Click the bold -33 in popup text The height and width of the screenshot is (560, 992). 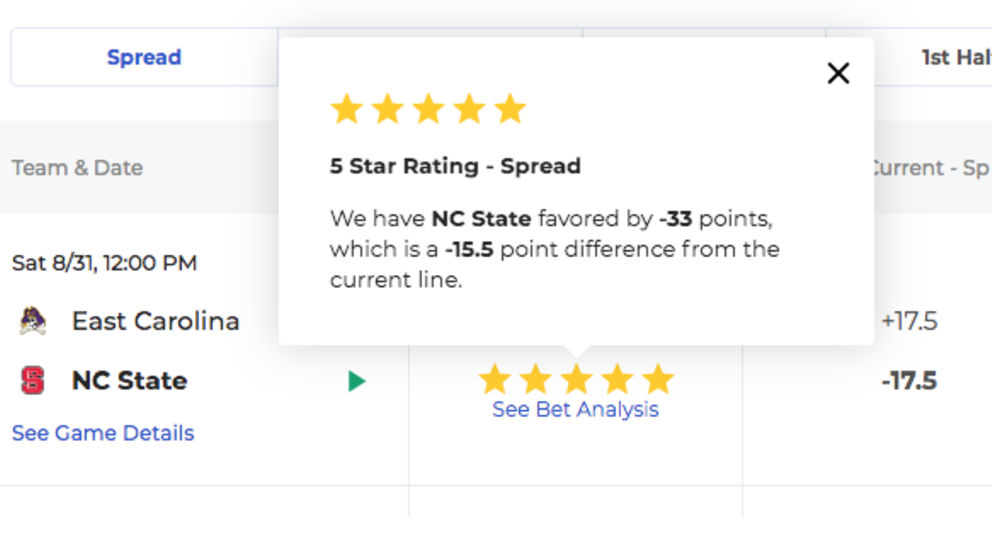point(676,218)
